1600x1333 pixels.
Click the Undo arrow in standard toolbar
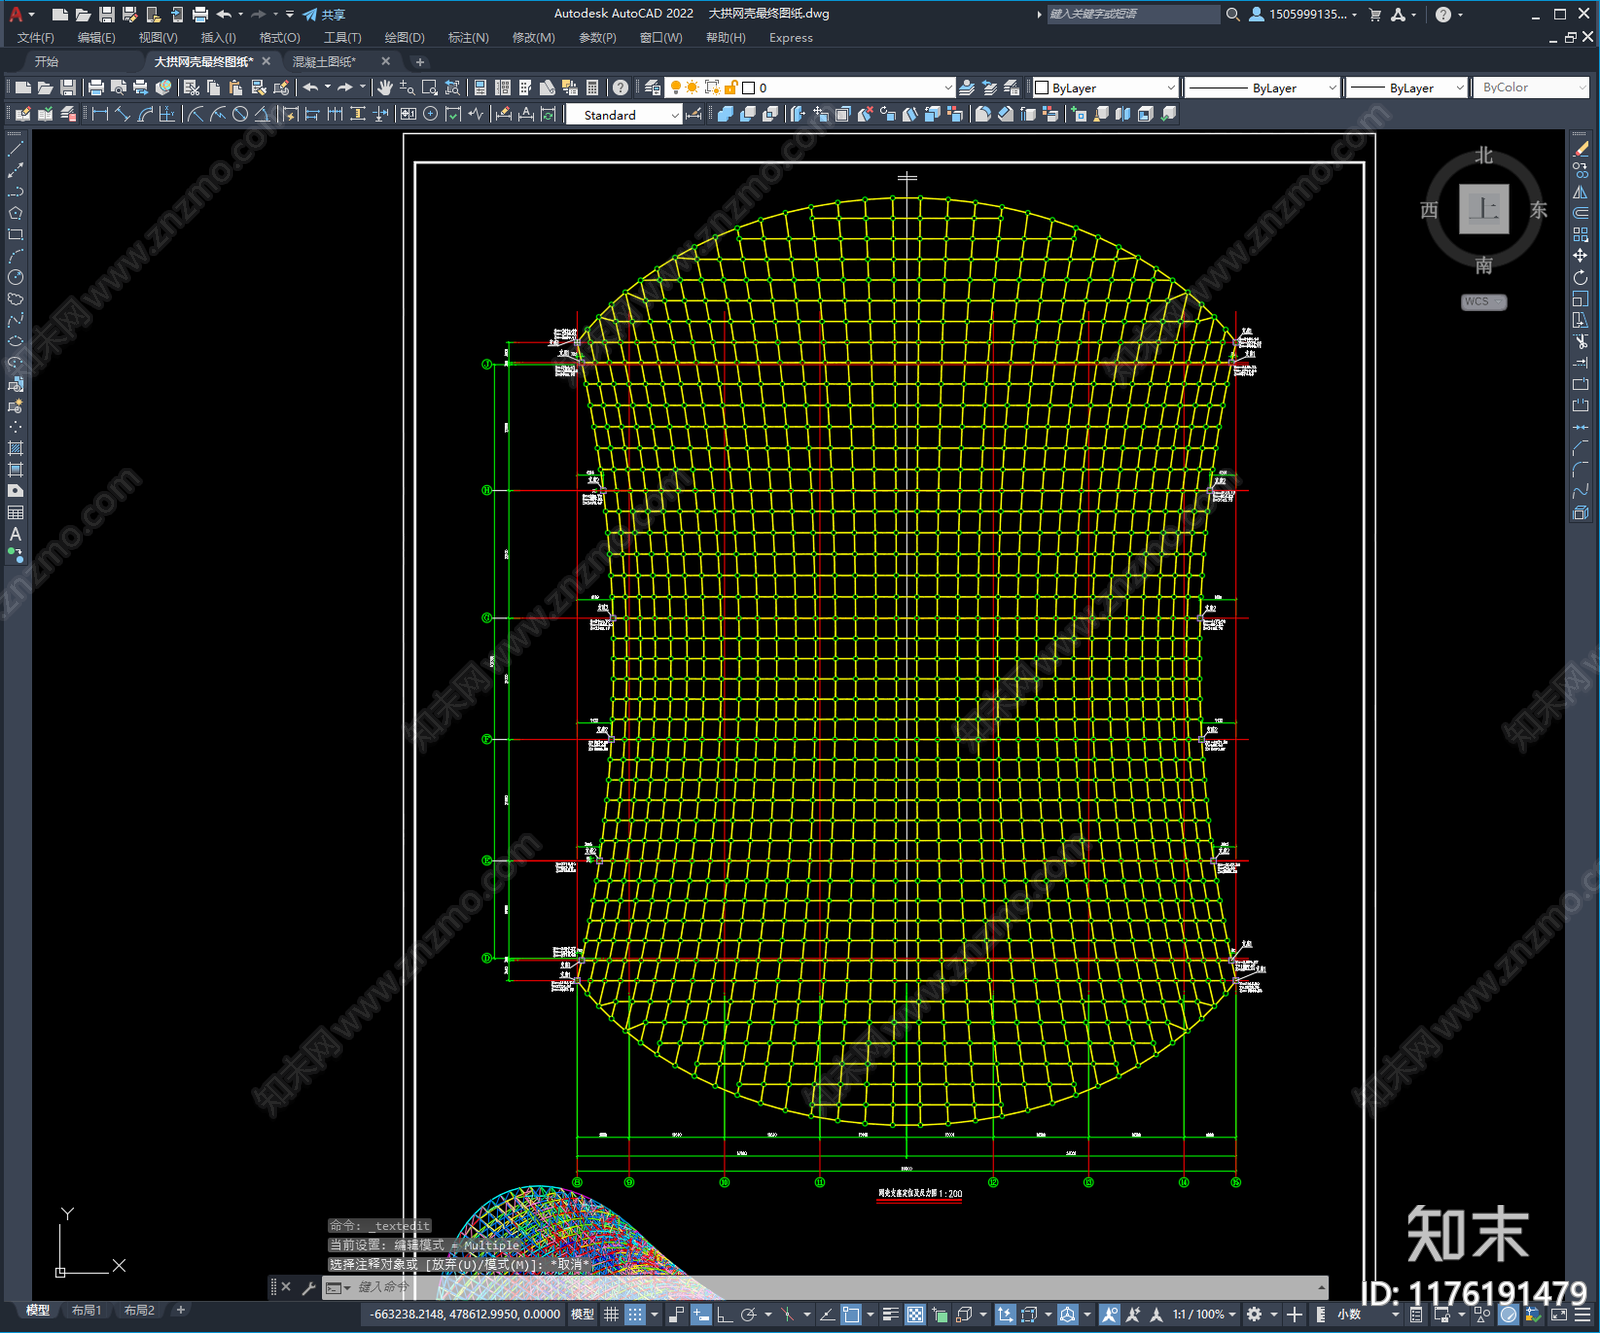311,88
